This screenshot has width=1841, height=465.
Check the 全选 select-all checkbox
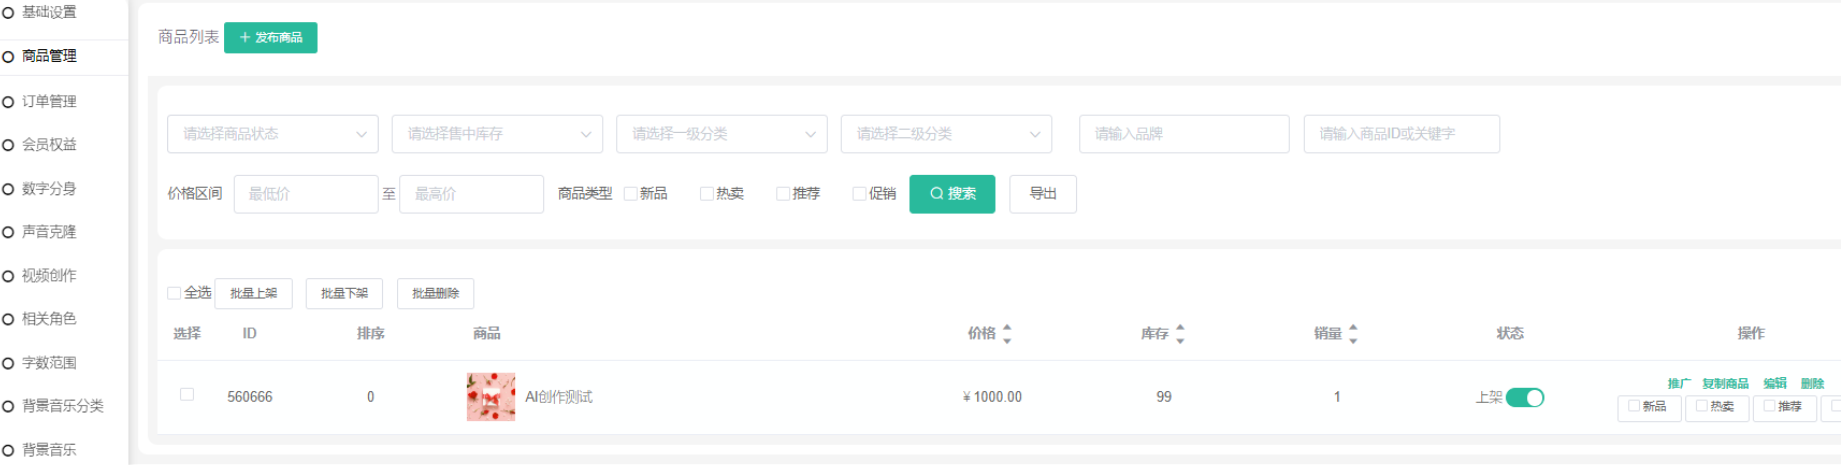[175, 293]
